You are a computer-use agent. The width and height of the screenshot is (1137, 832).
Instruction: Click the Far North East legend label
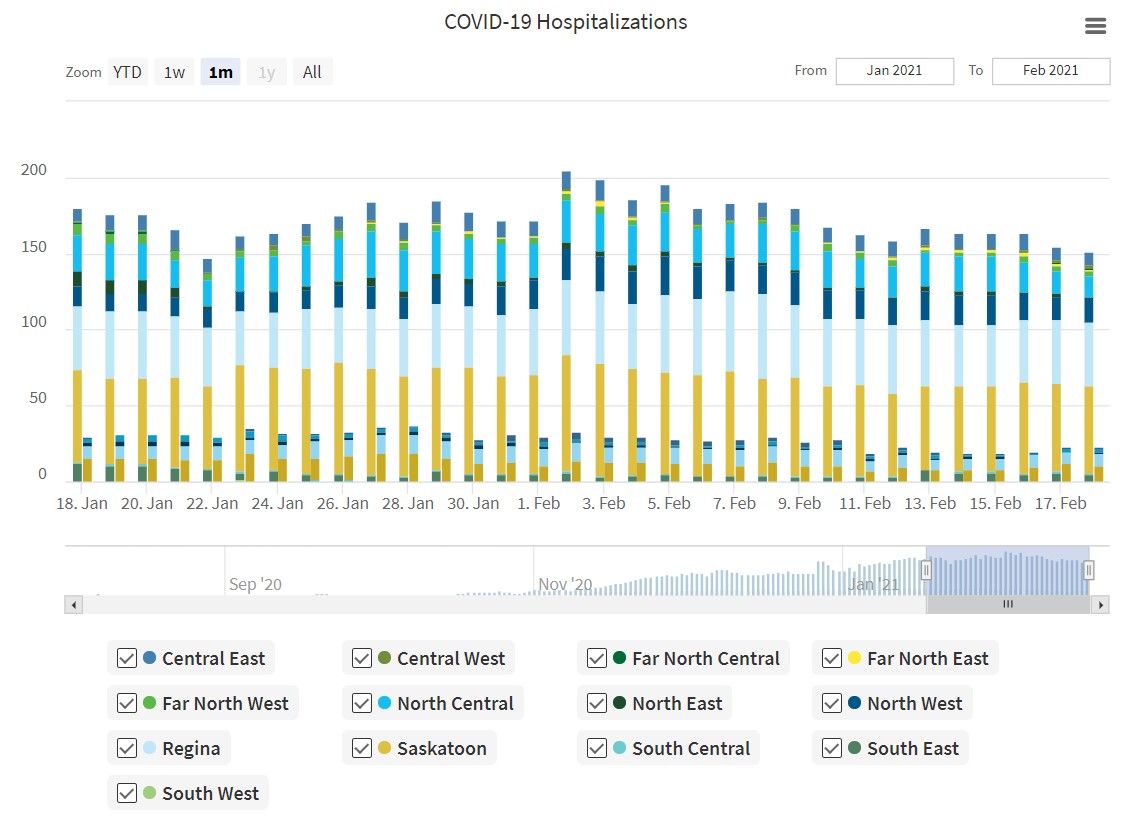pos(927,659)
